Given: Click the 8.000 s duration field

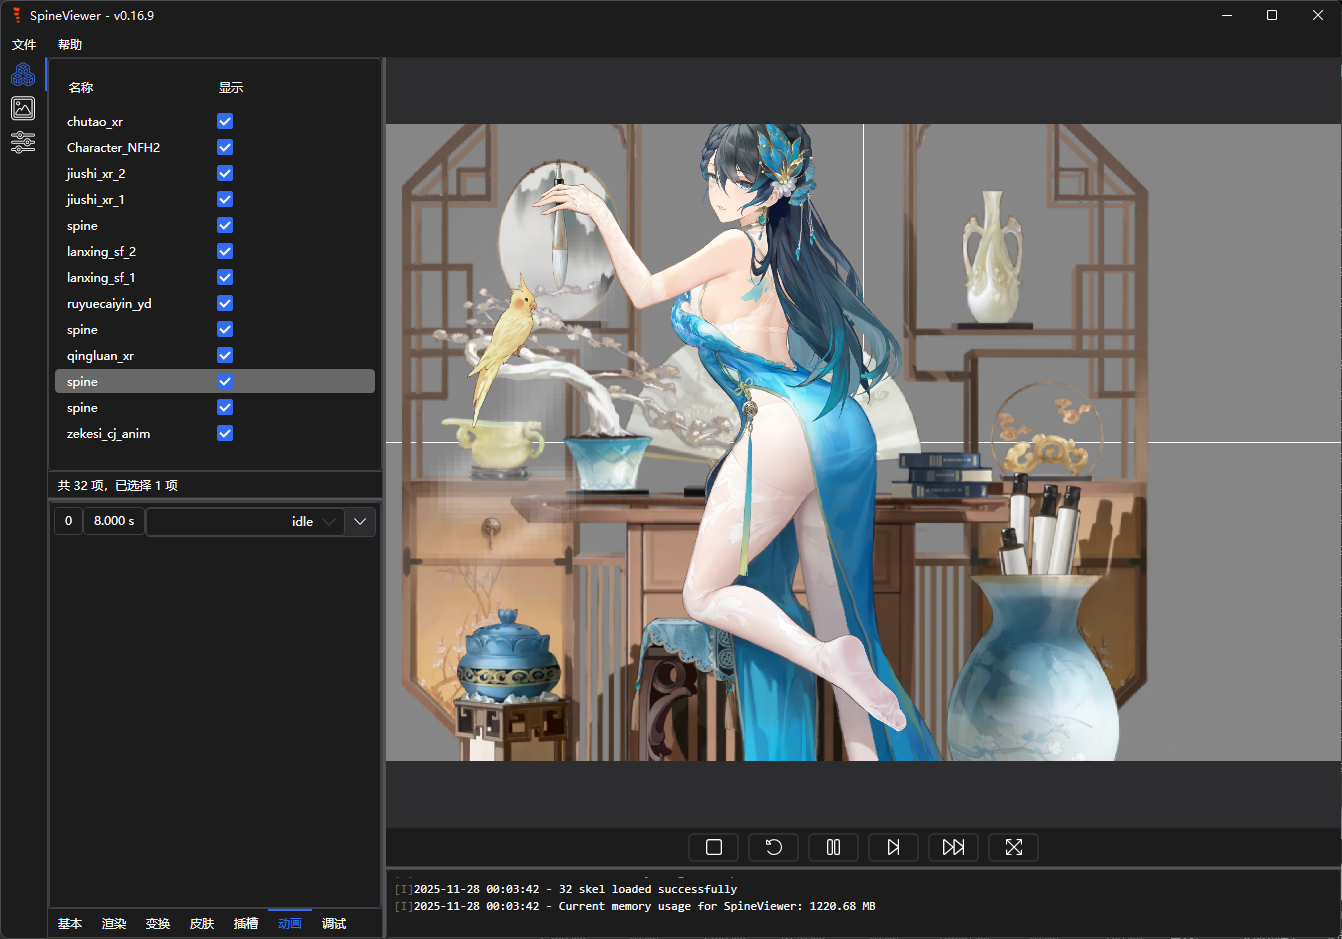Looking at the screenshot, I should coord(114,521).
